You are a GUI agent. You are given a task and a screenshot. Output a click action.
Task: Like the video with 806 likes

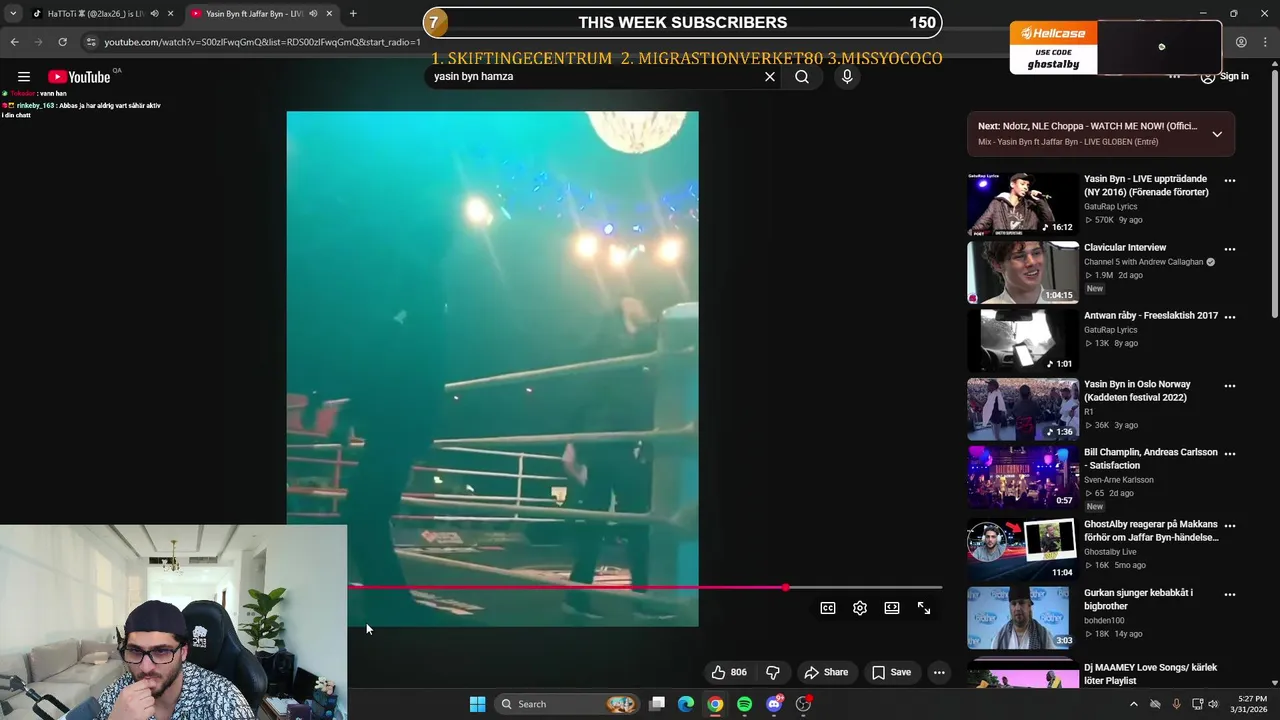click(729, 672)
